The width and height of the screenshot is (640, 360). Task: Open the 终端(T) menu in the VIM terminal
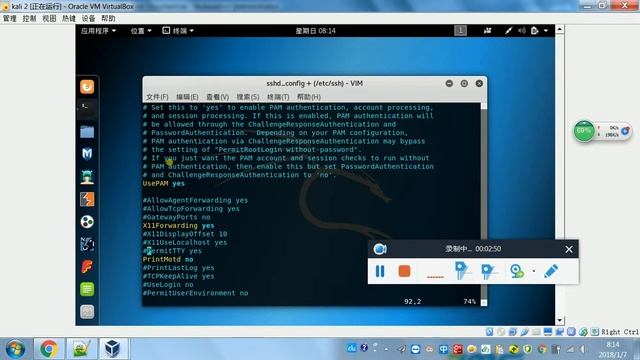tap(278, 97)
